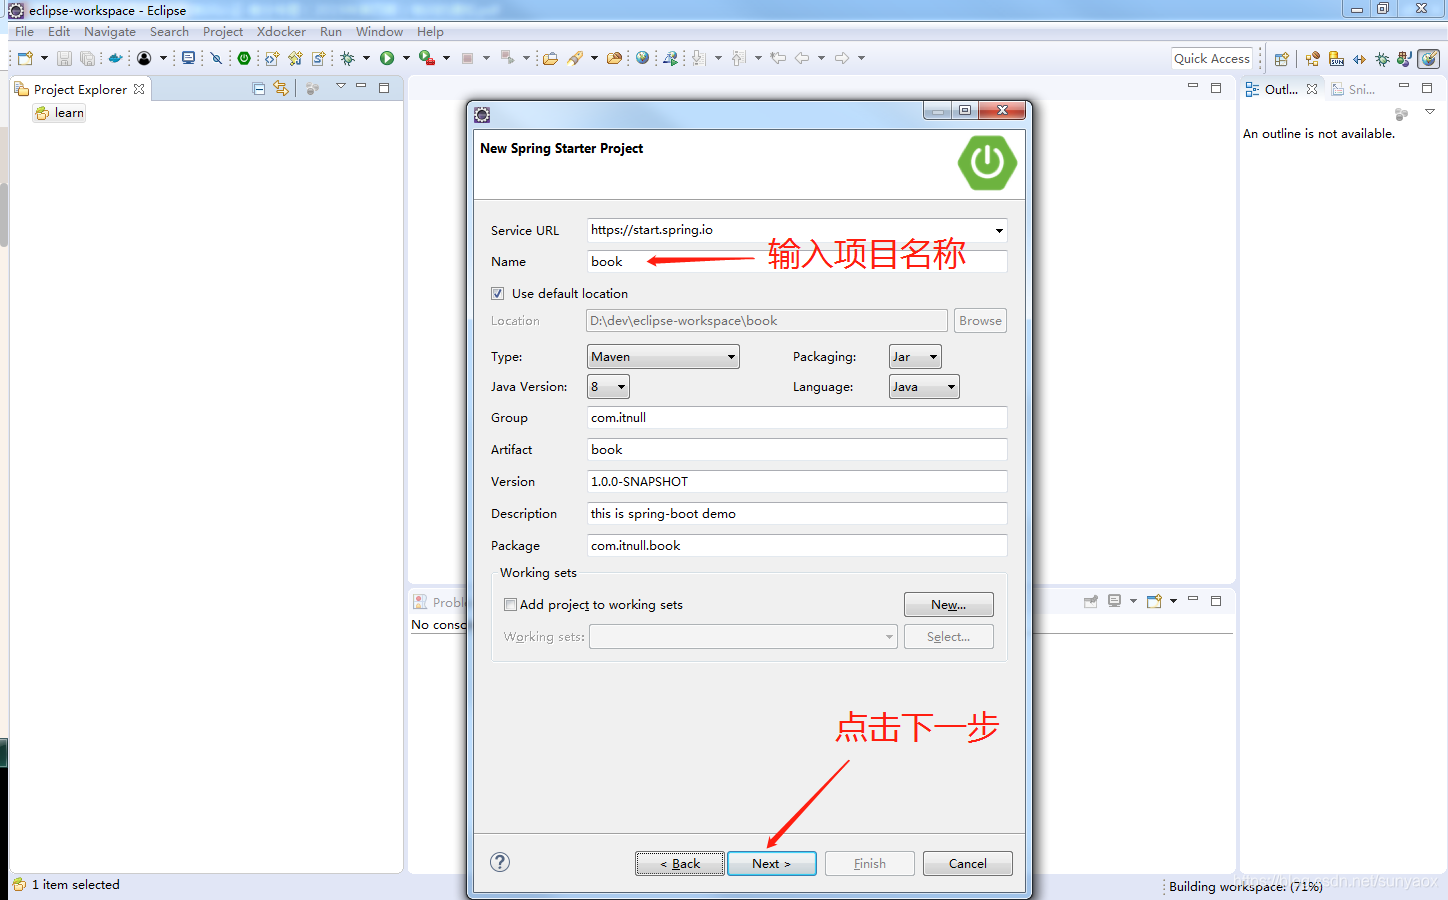This screenshot has width=1448, height=900.
Task: Click the Version input field
Action: point(797,482)
